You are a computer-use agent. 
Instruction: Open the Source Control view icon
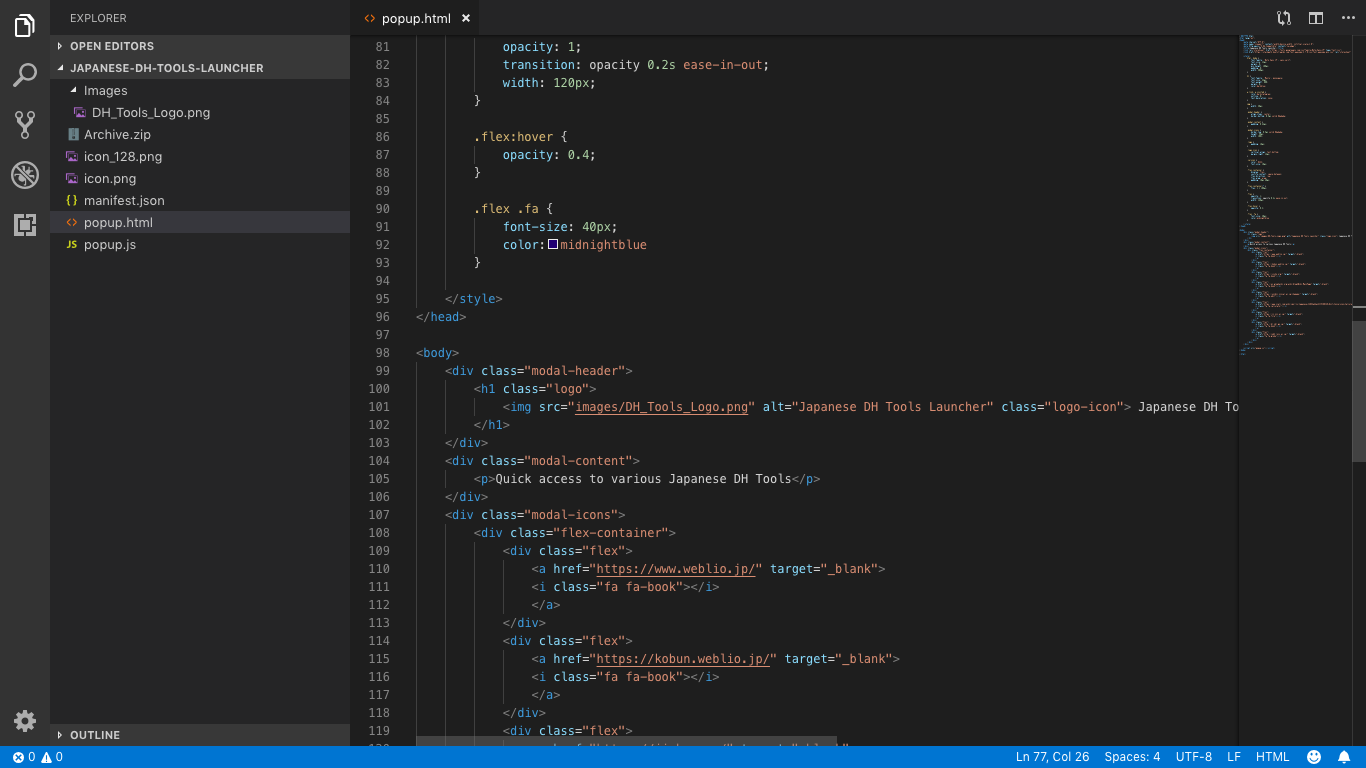(x=25, y=125)
